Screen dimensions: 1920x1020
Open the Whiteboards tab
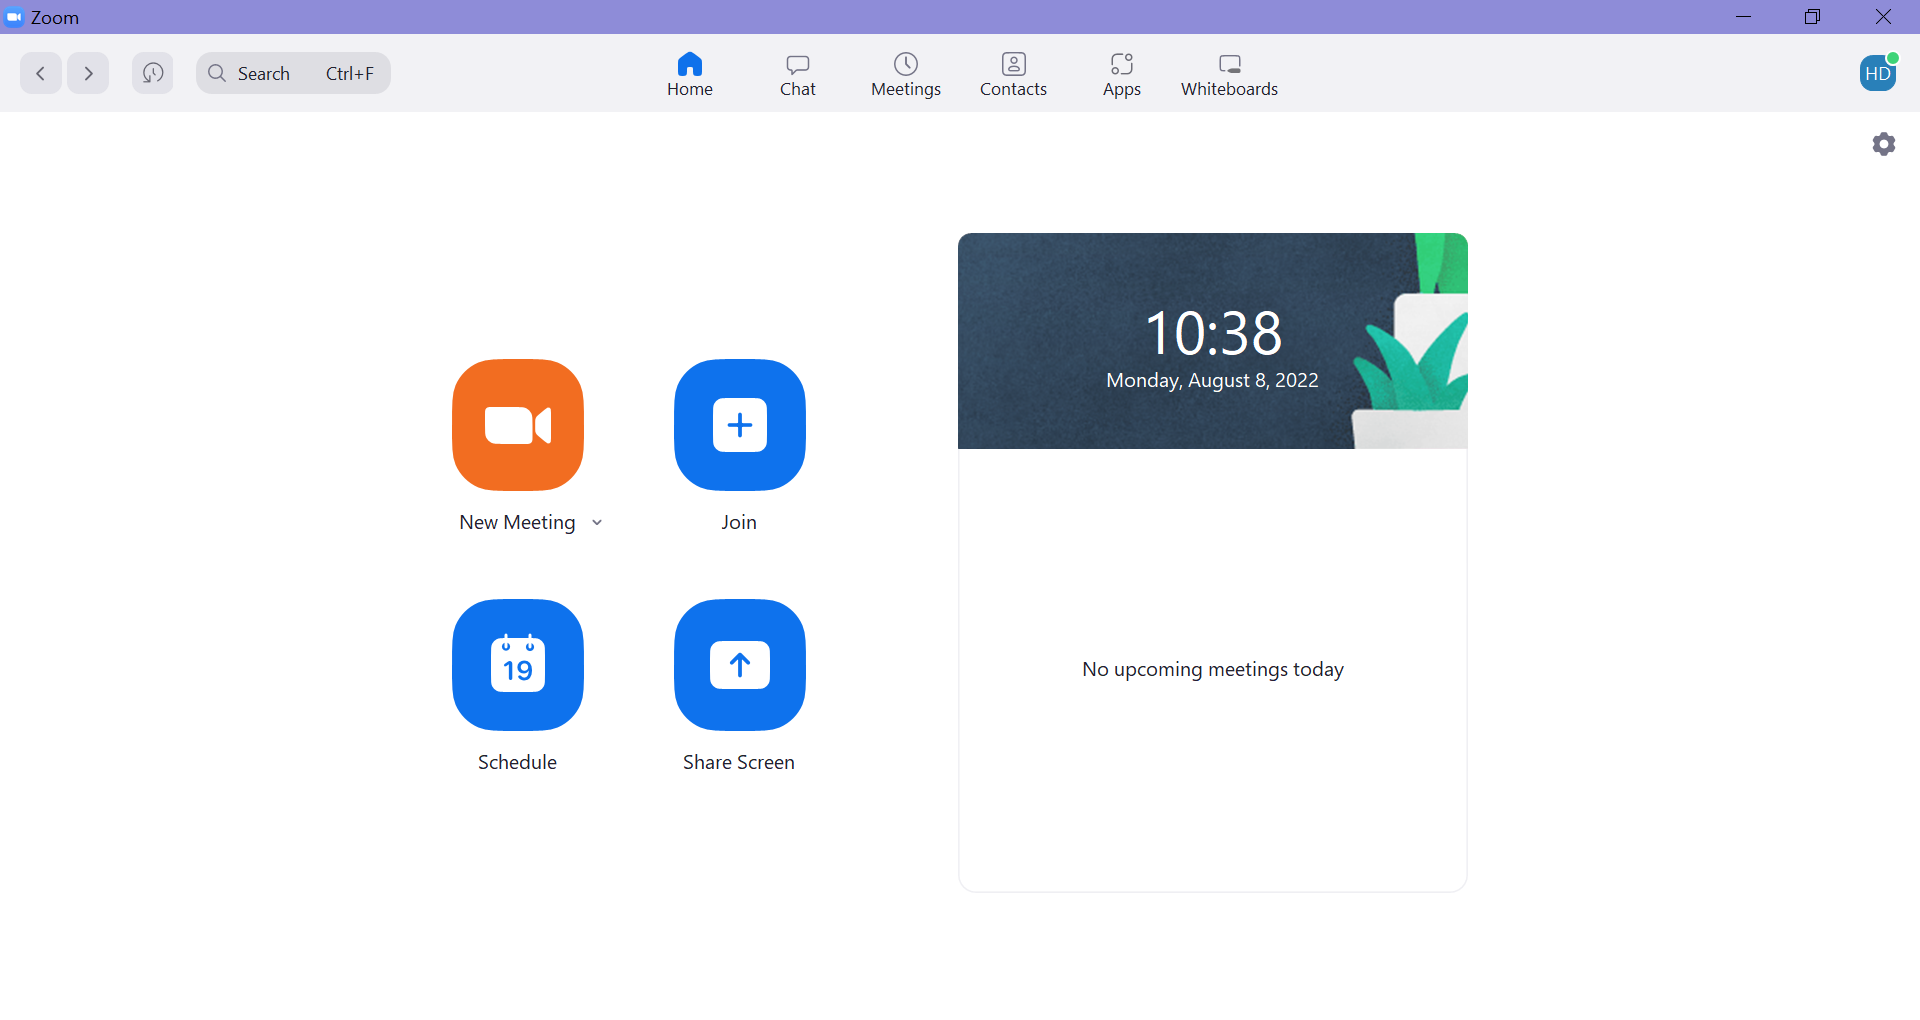[x=1230, y=75]
